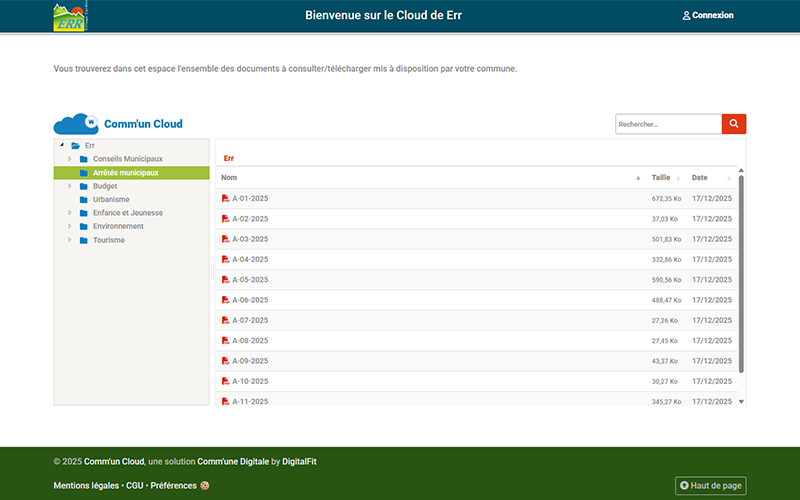Click the file list vertical scrollbar thumb

pyautogui.click(x=741, y=274)
